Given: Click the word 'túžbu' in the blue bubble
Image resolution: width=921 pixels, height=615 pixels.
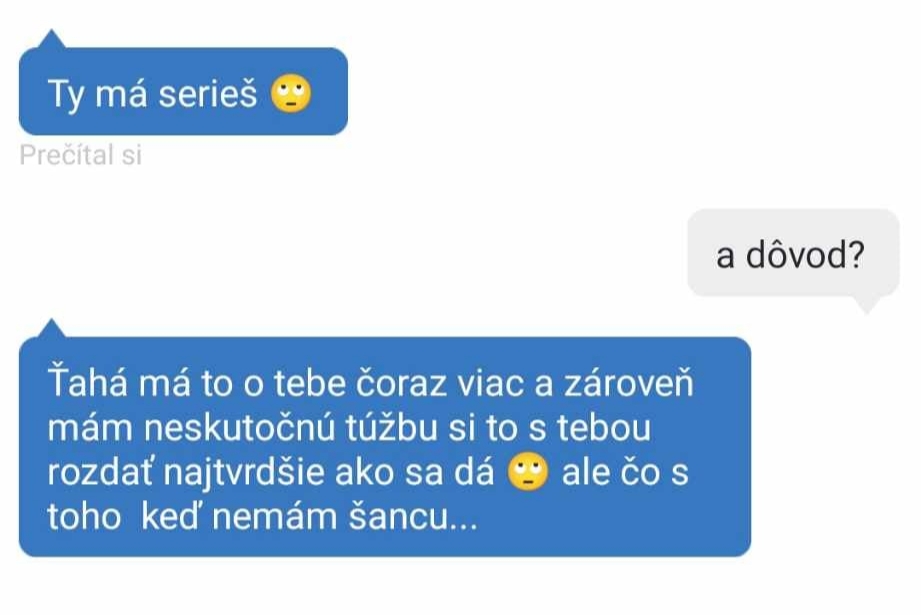Looking at the screenshot, I should click(391, 428).
